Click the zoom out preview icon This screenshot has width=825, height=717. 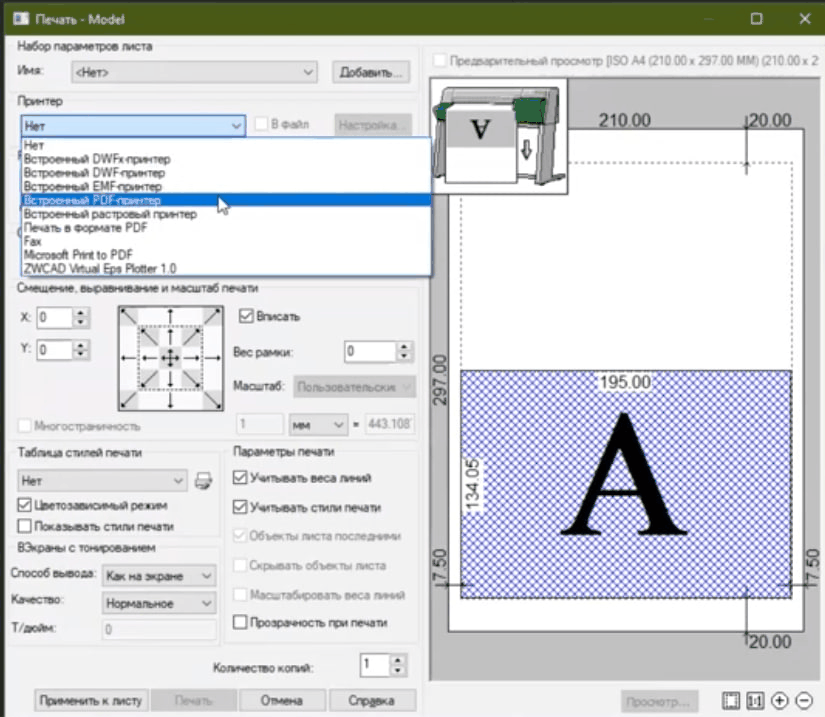tap(803, 701)
